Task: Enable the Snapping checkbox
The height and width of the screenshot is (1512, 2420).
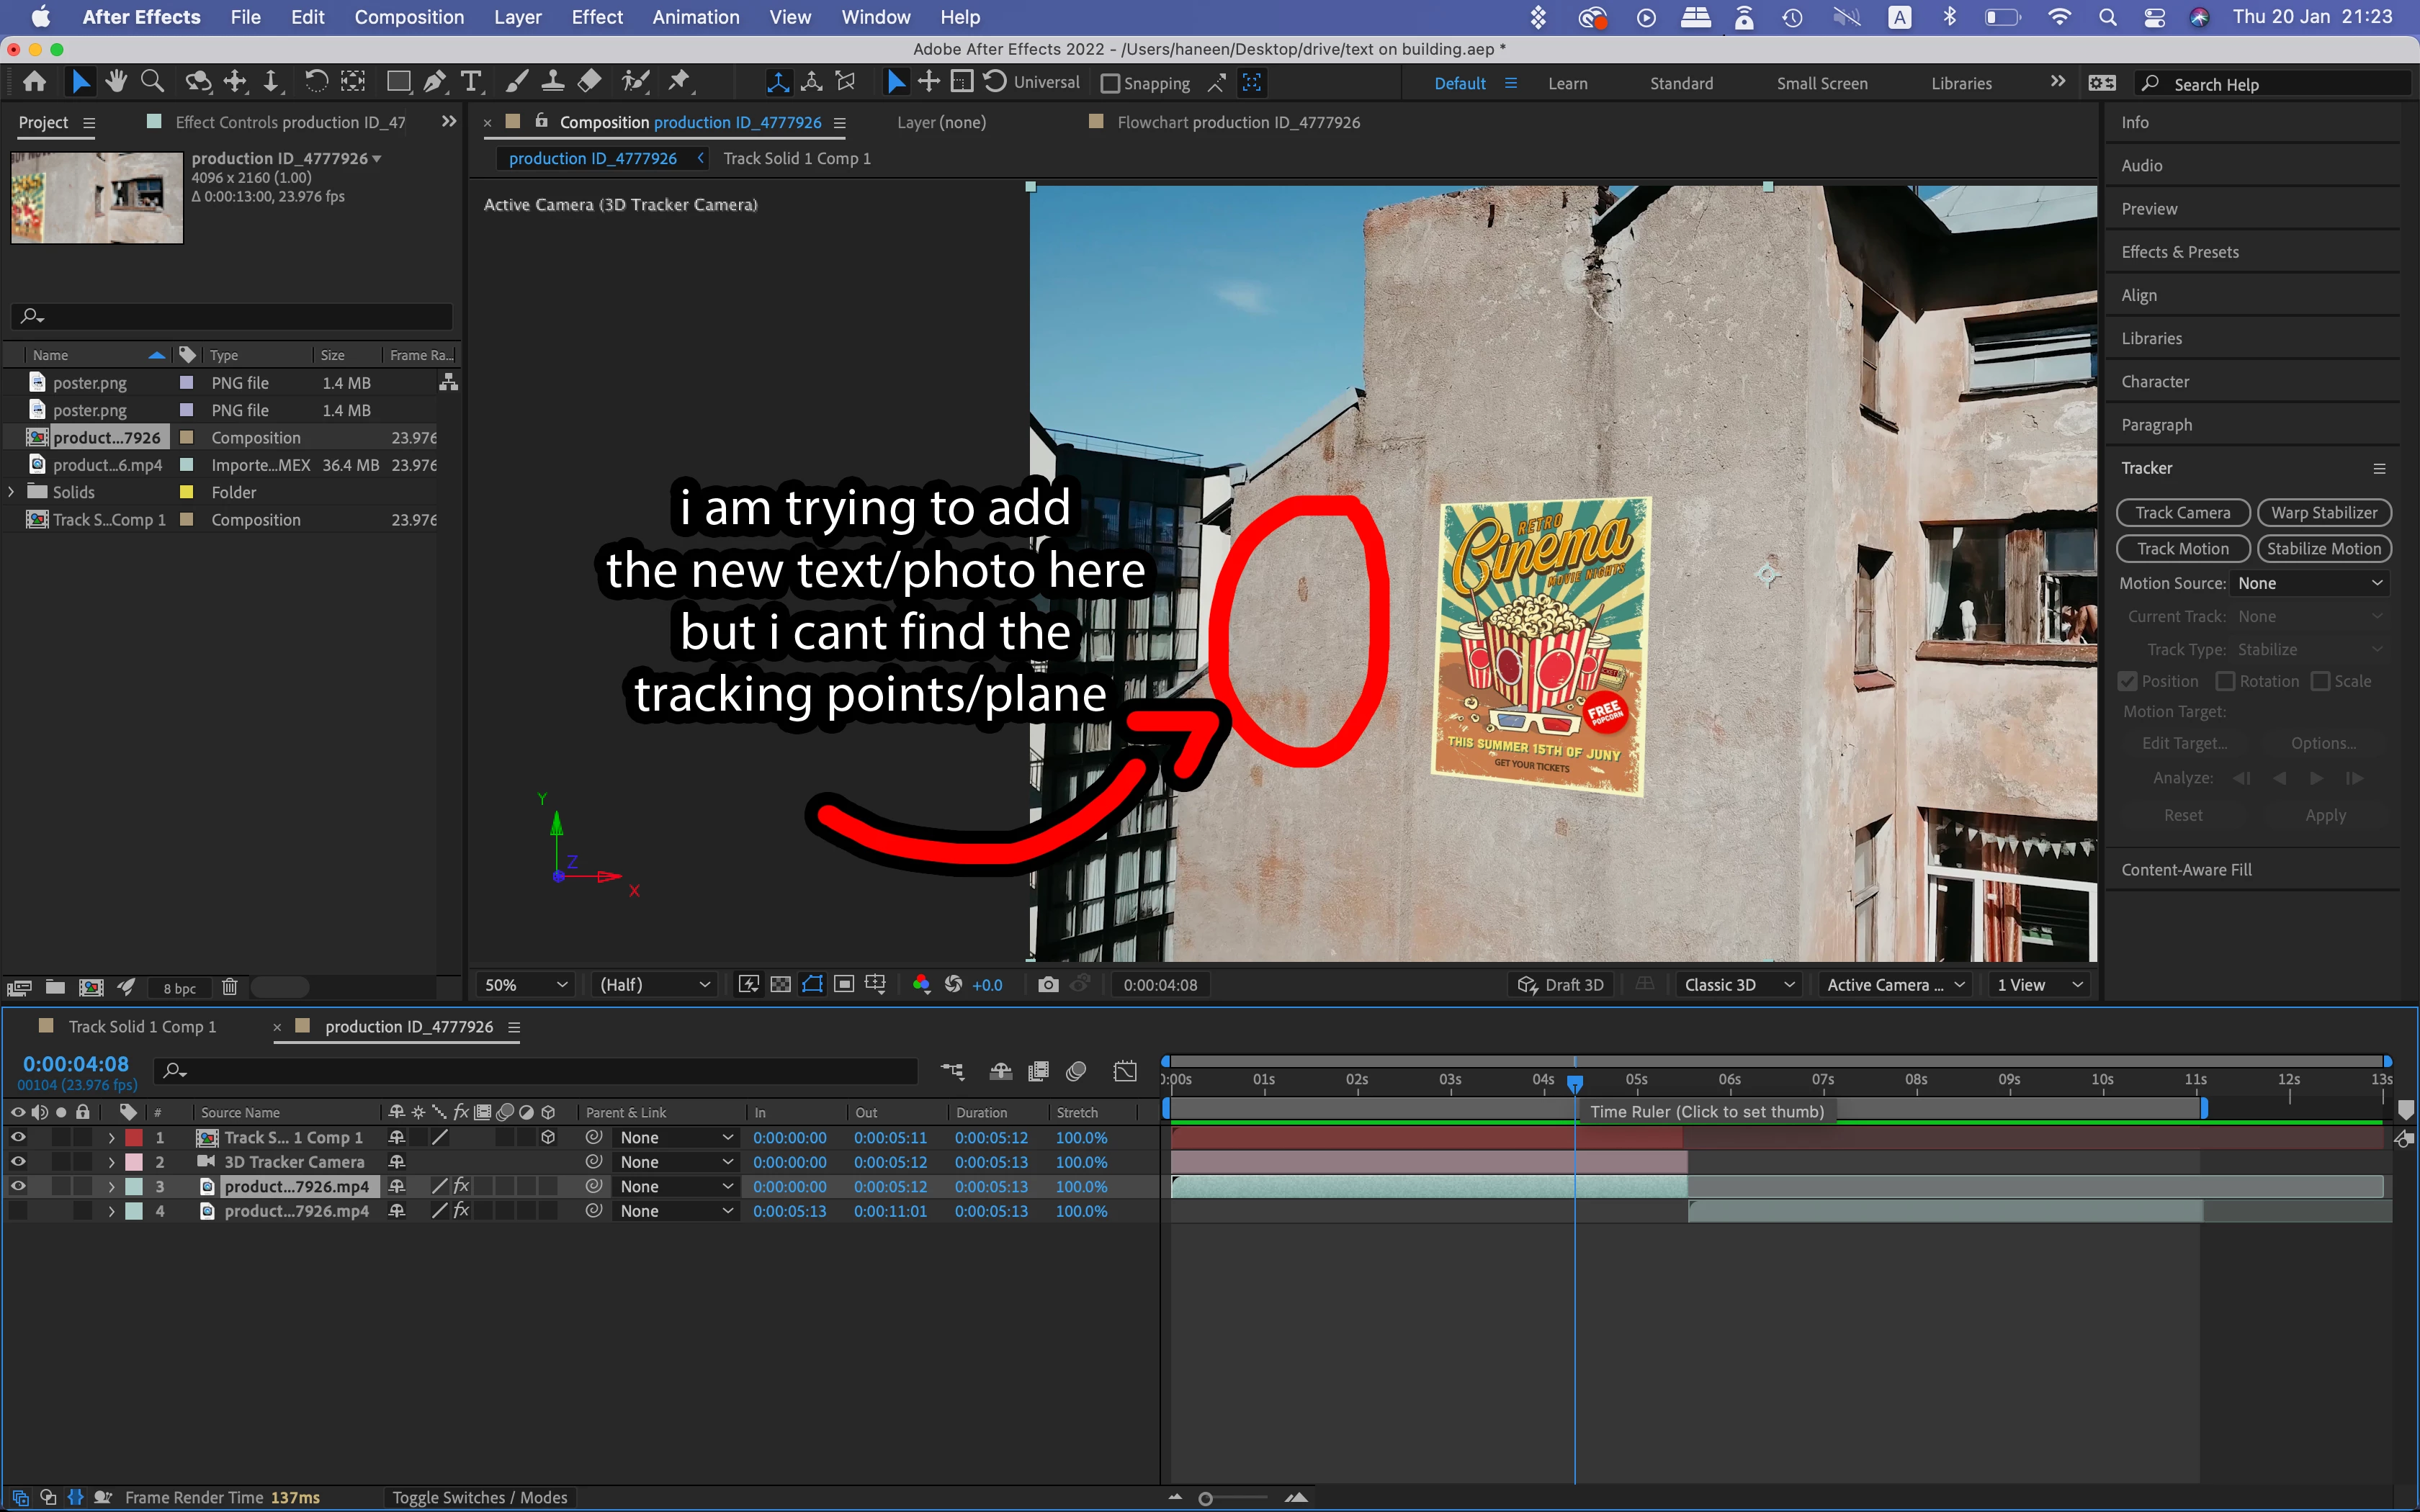Action: pyautogui.click(x=1110, y=84)
